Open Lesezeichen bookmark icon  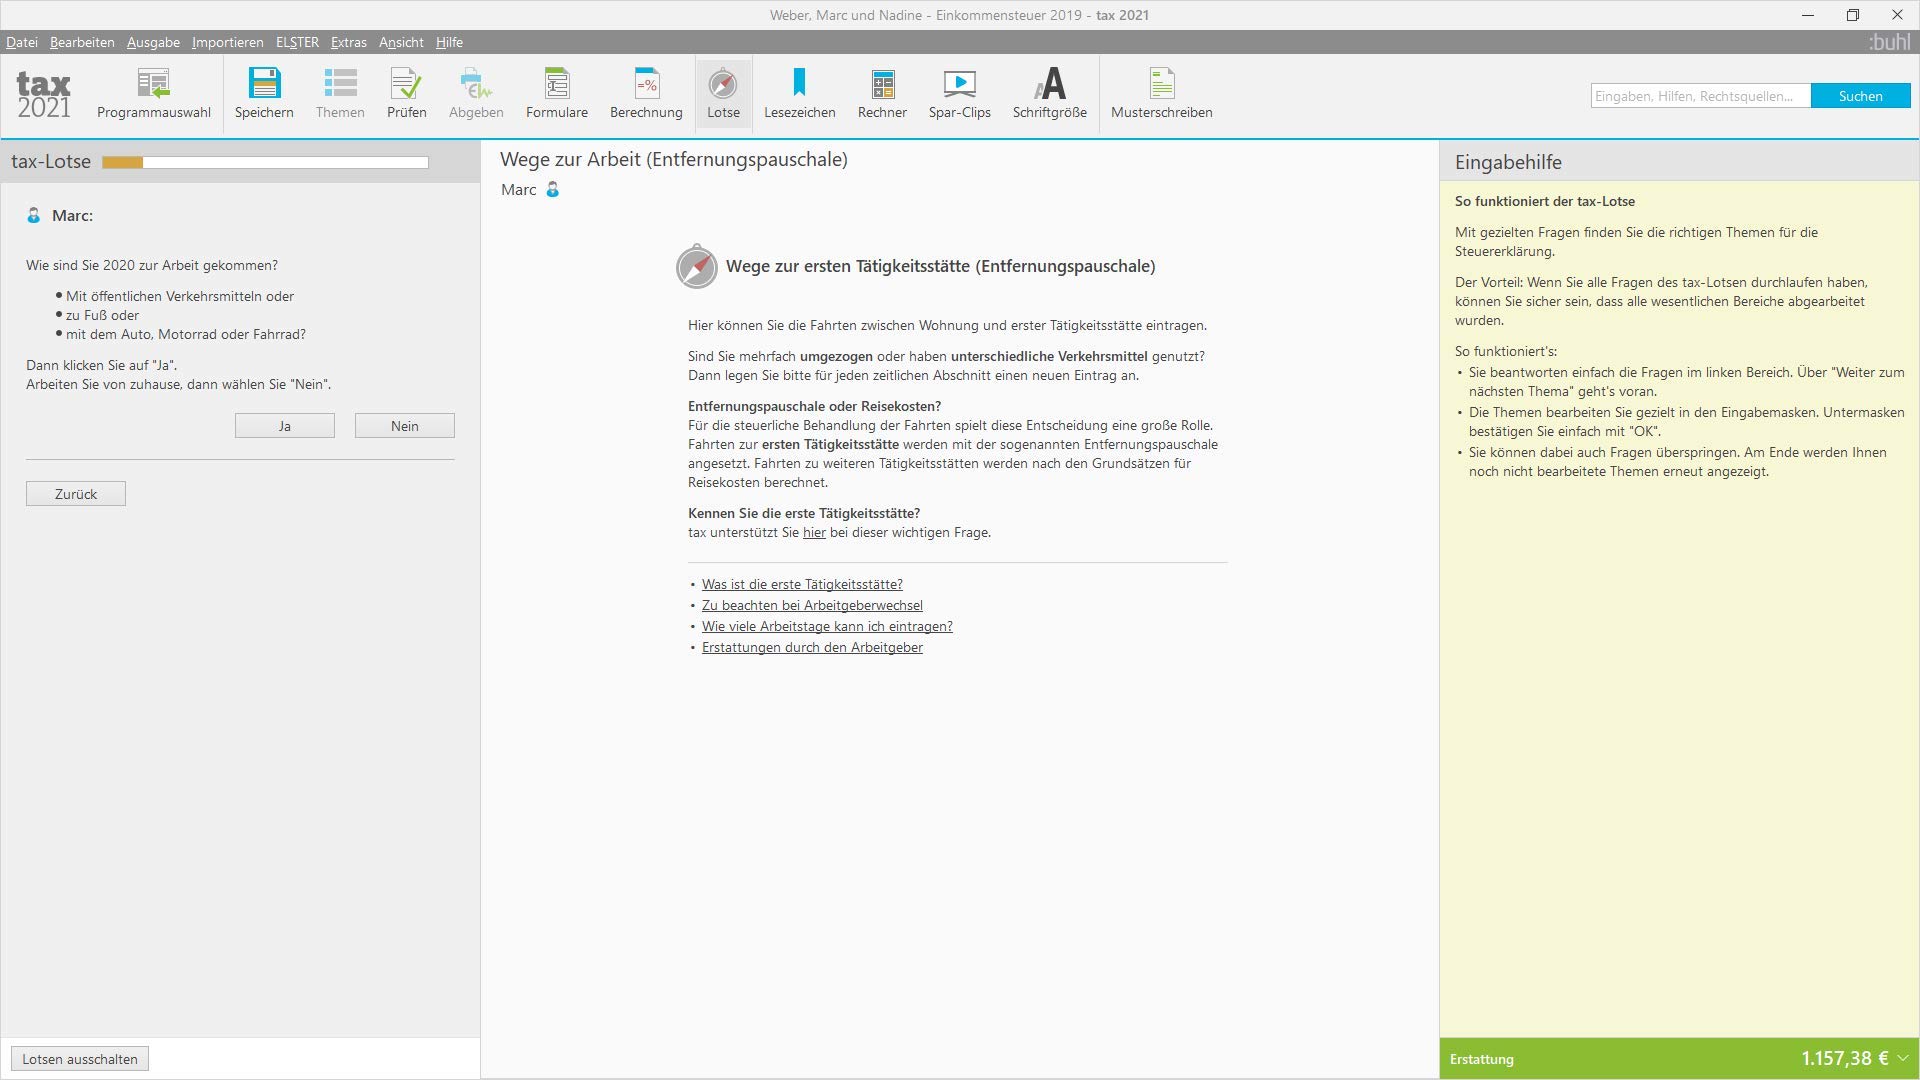pos(800,93)
